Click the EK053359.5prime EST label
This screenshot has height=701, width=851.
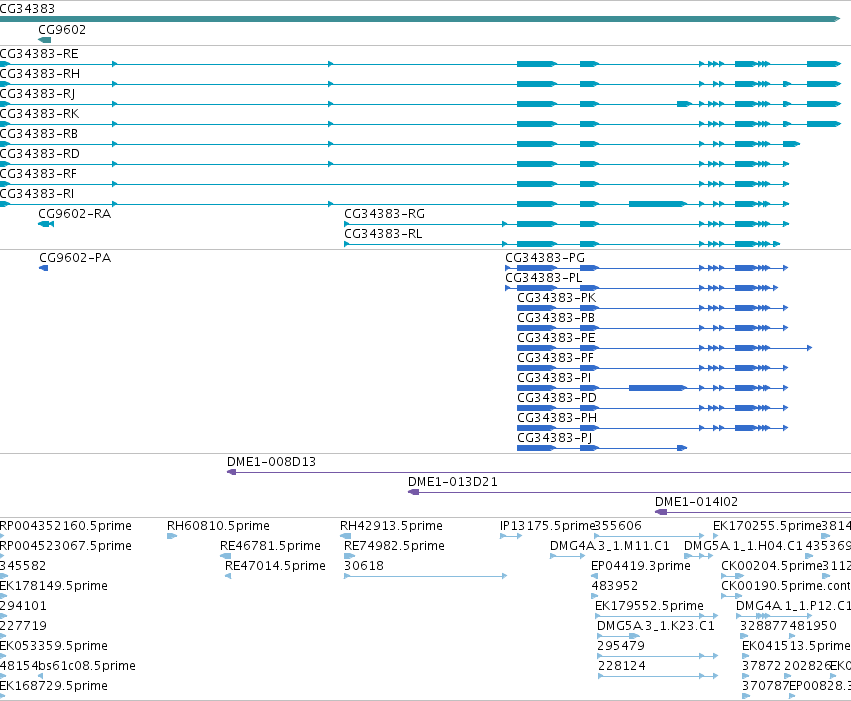click(x=54, y=647)
